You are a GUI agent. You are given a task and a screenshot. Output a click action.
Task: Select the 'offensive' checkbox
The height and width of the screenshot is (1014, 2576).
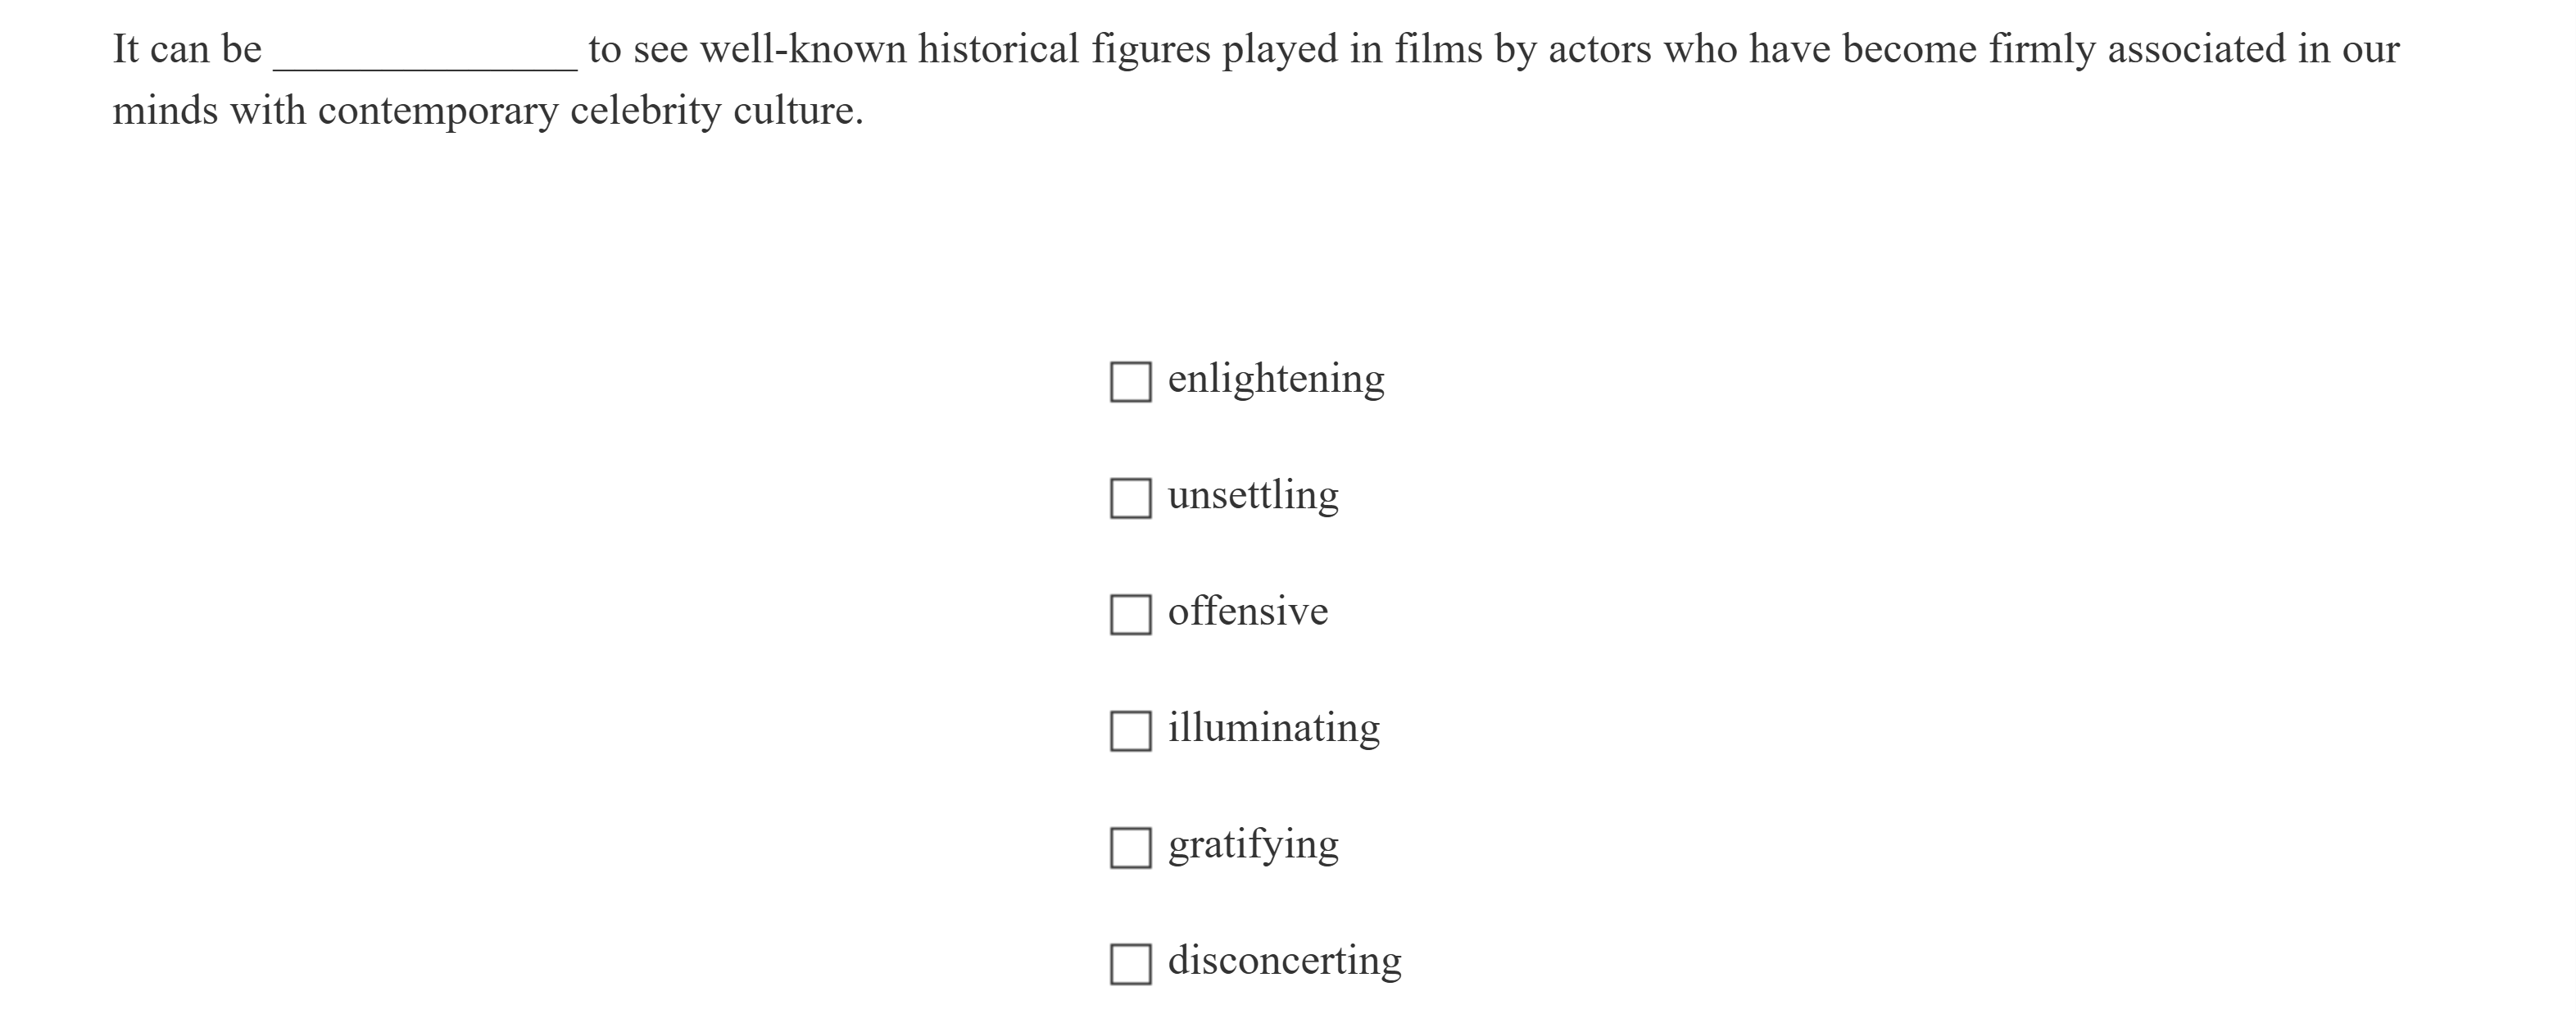tap(1130, 615)
